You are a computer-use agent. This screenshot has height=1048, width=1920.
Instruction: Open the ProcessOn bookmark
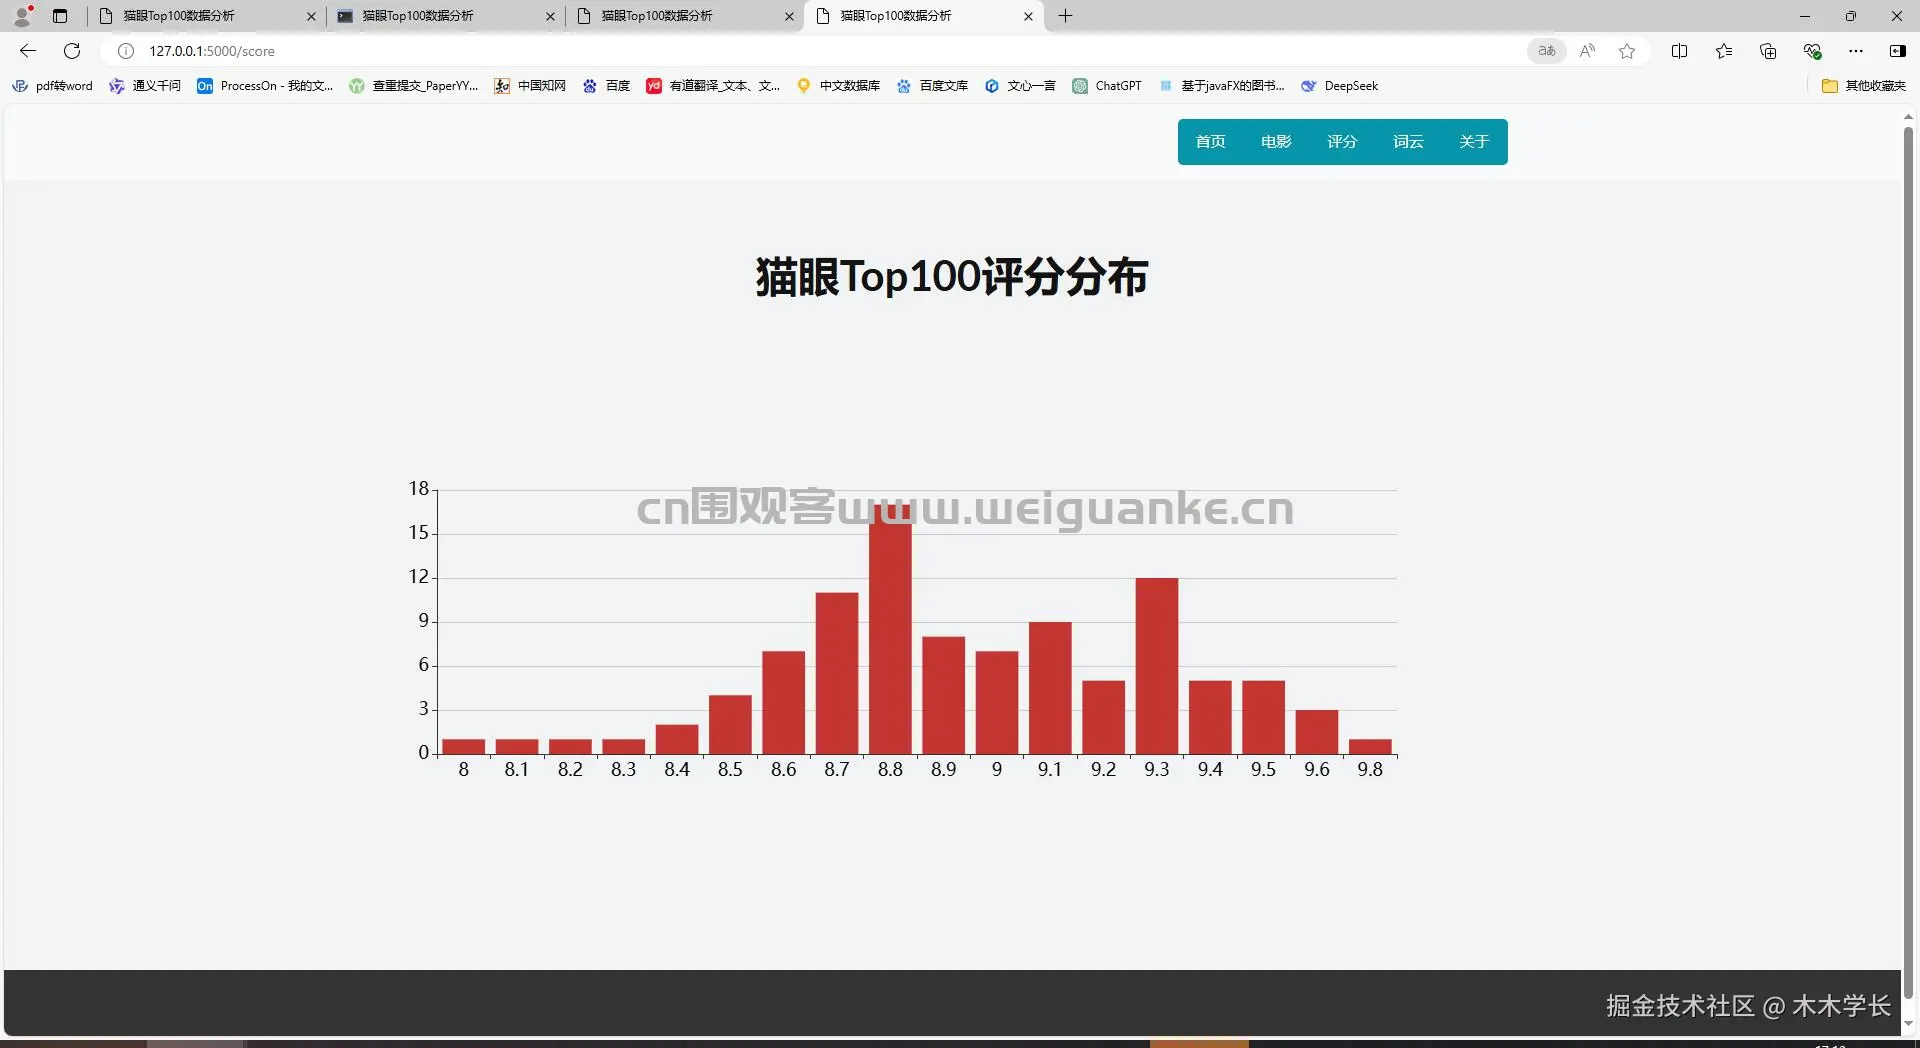pos(265,86)
